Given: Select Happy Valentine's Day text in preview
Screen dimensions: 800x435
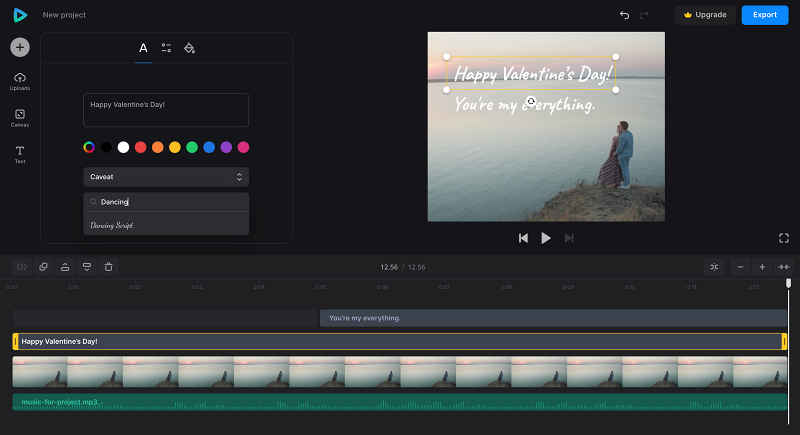Looking at the screenshot, I should click(x=532, y=74).
